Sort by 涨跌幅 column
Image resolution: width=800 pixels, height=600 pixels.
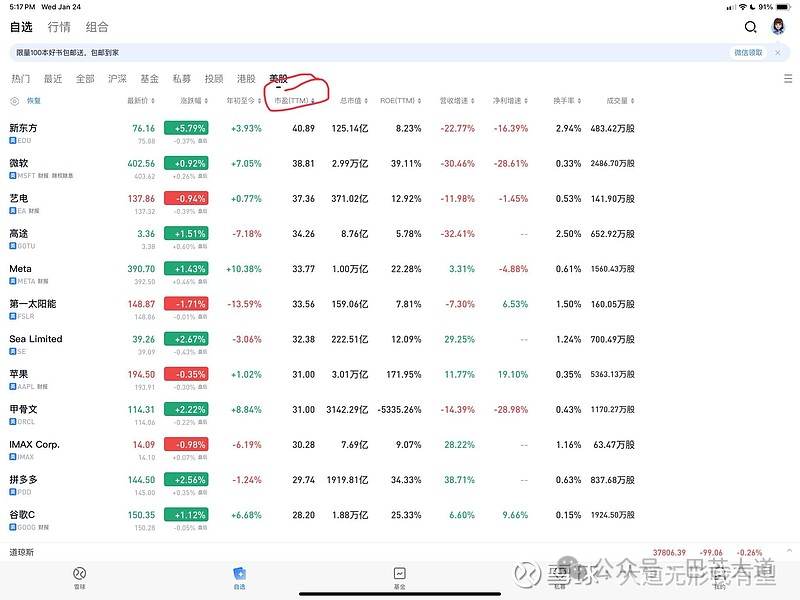(194, 101)
